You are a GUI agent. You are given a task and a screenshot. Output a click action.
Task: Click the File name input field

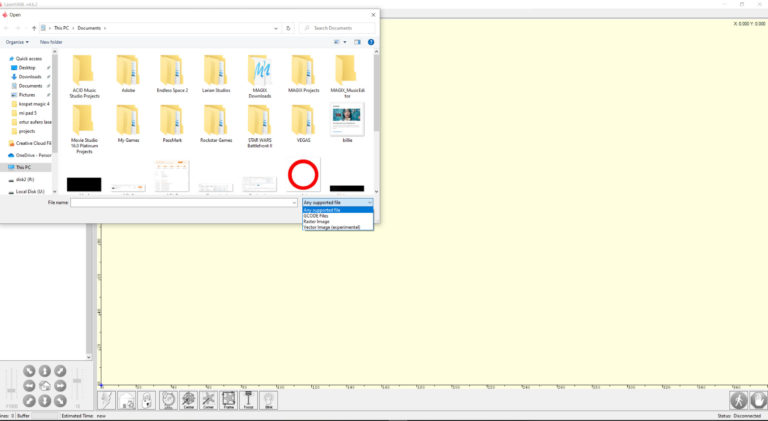point(183,202)
